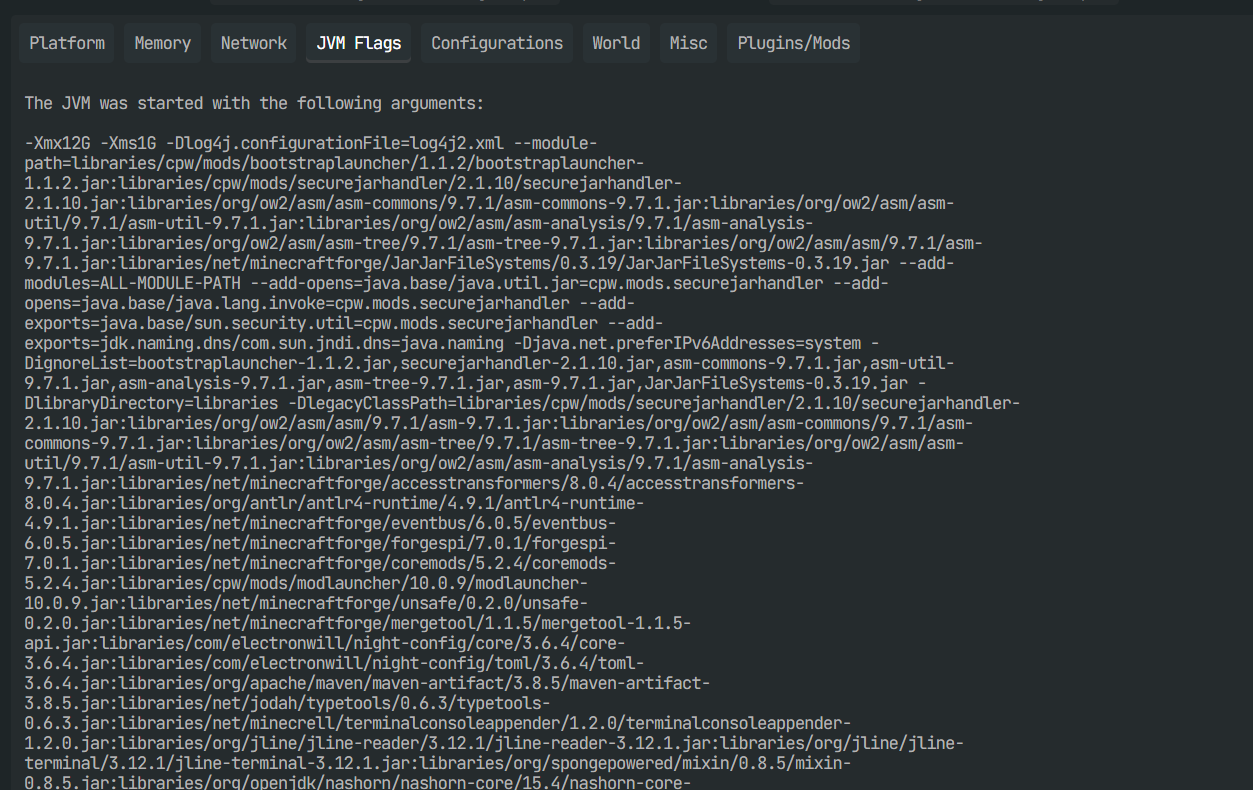The image size is (1253, 790).
Task: Click the line starting with "DlibraryDirectory=libraries"
Action: pyautogui.click(x=523, y=403)
